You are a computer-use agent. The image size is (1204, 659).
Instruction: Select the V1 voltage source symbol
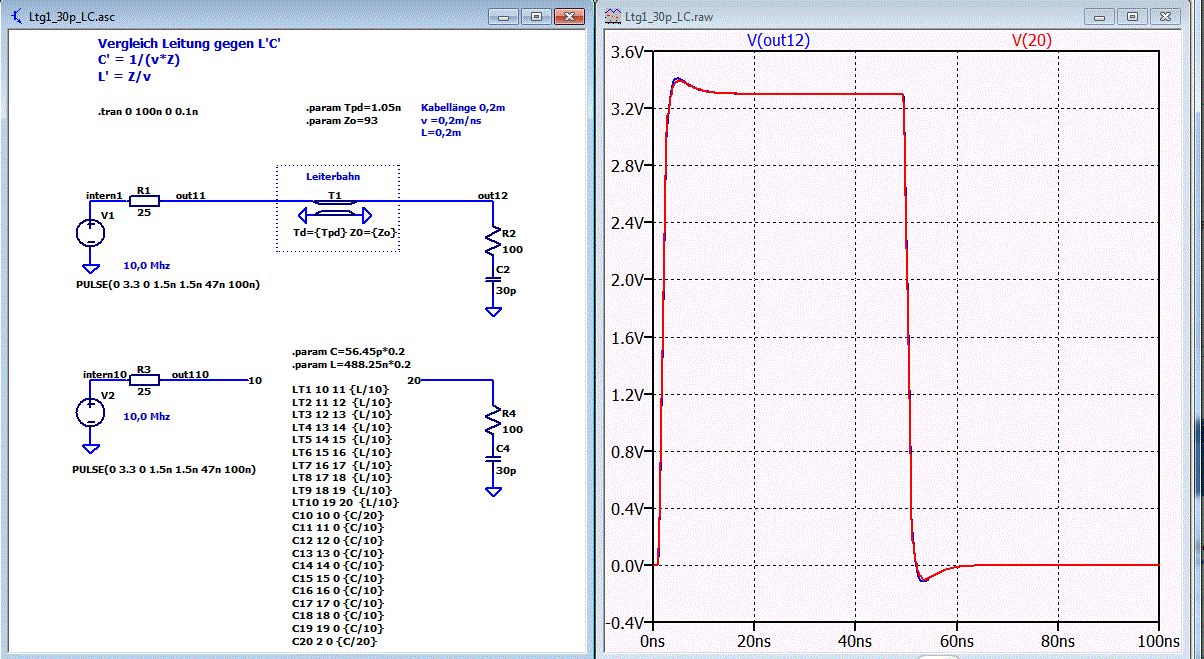pyautogui.click(x=90, y=232)
